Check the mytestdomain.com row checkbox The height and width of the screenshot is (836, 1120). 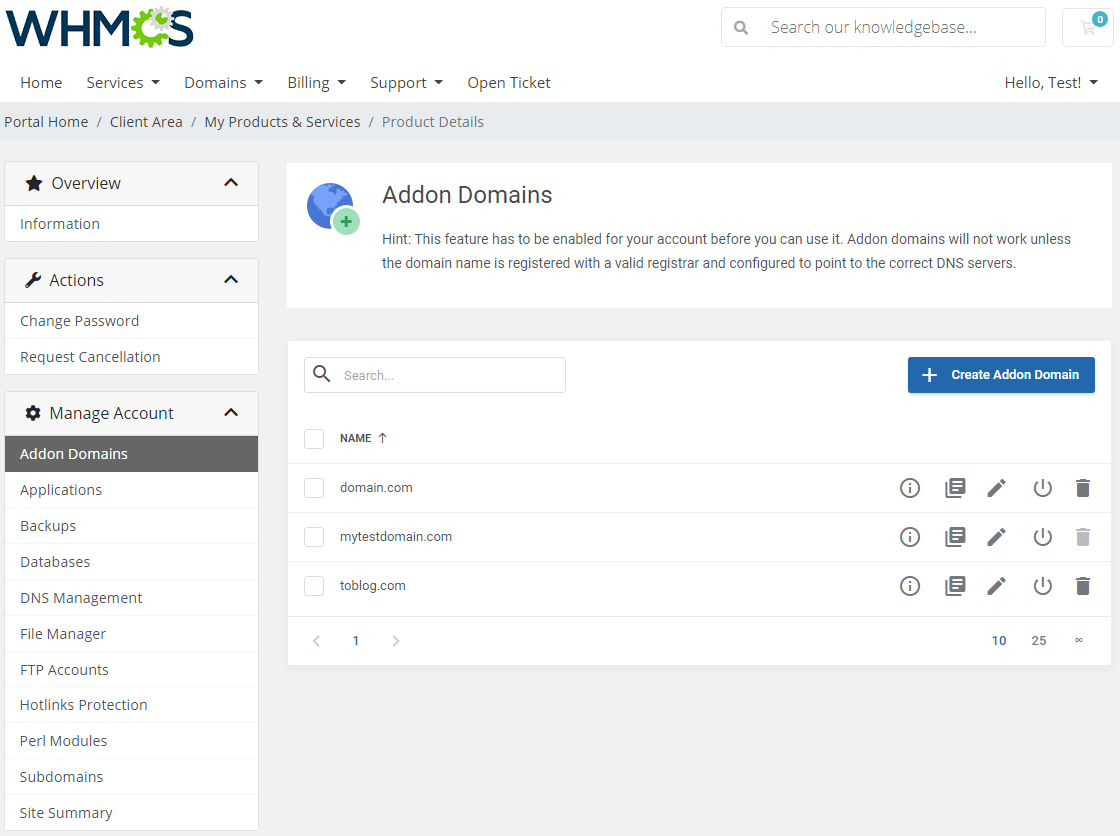(314, 537)
